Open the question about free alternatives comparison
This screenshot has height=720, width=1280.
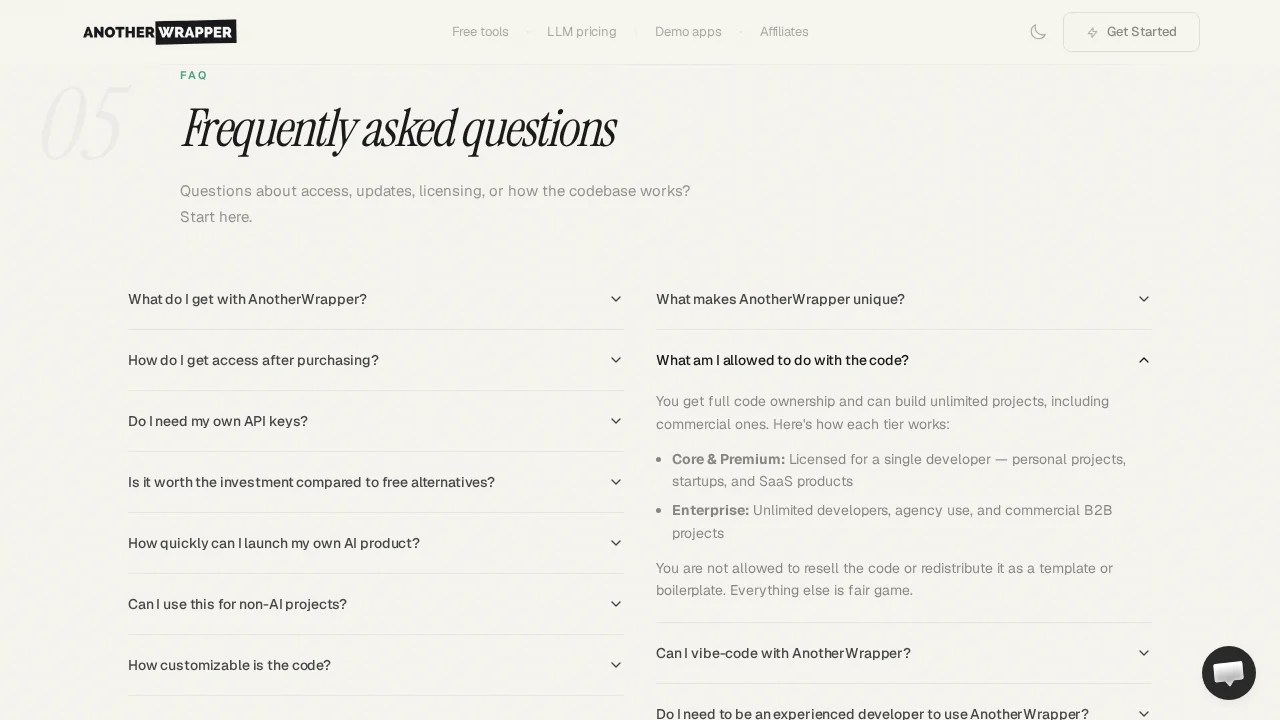click(x=376, y=482)
